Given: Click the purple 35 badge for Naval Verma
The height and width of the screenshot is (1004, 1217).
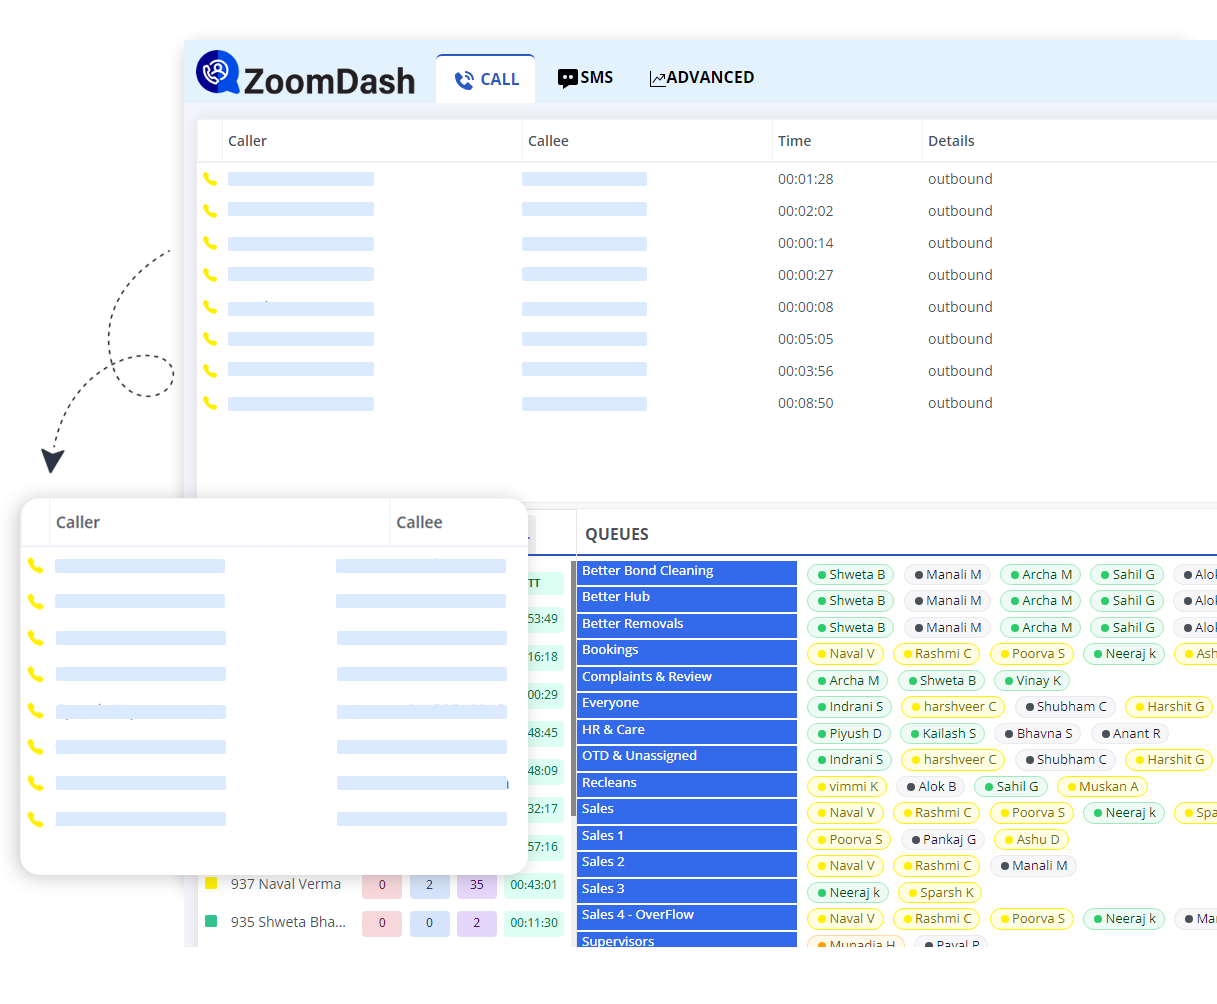Looking at the screenshot, I should [x=477, y=885].
